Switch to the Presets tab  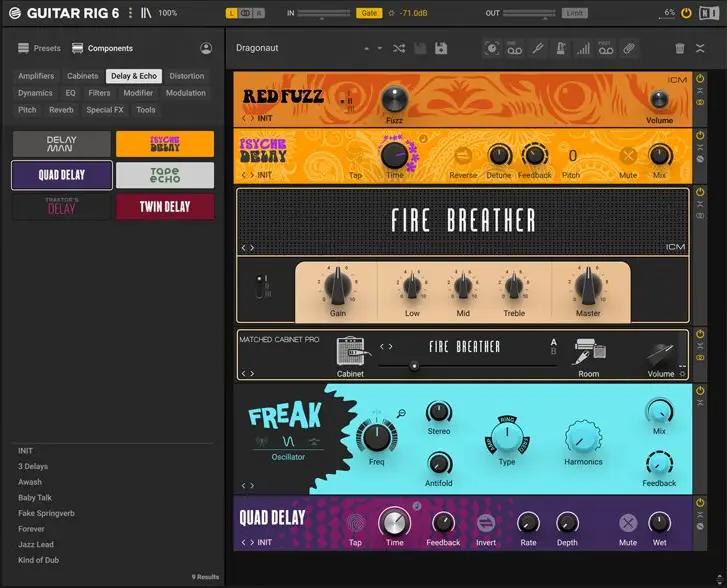(x=39, y=48)
